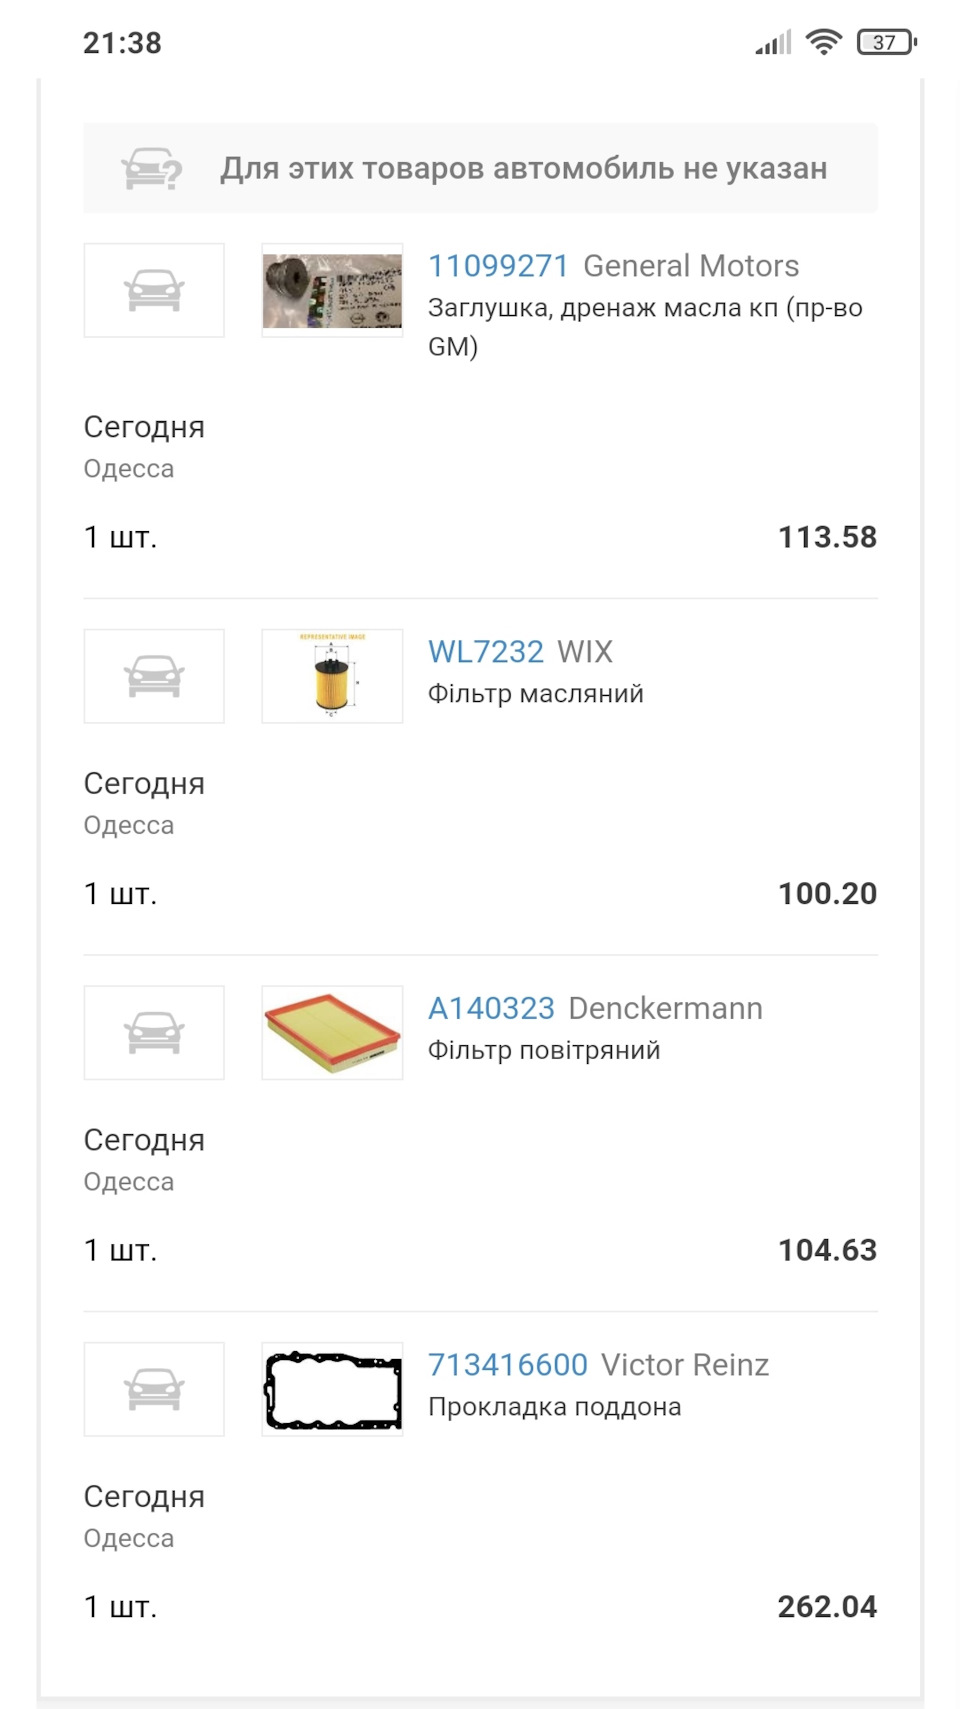
Task: Open part number WL7232 link
Action: (485, 652)
